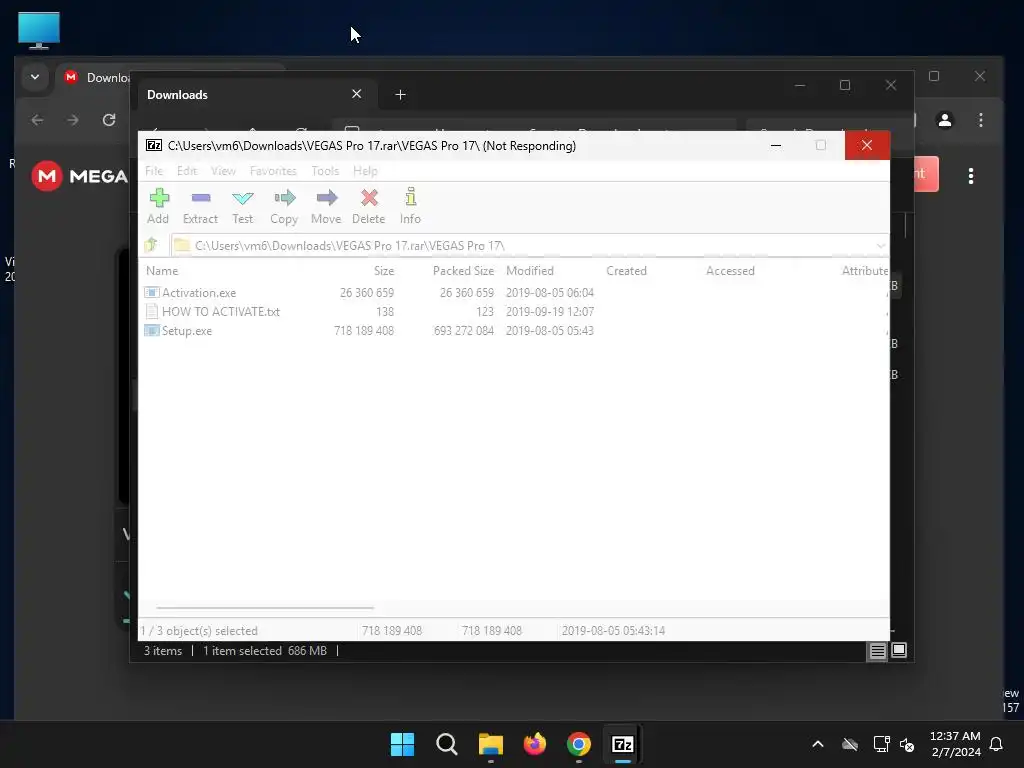1024x768 pixels.
Task: Close the Downloads tab in File Explorer
Action: [x=357, y=94]
